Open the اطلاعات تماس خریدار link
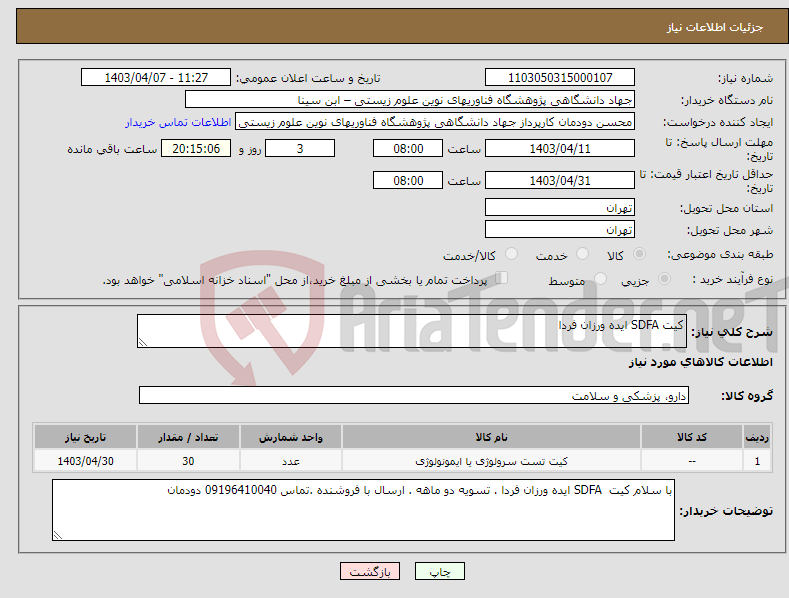The image size is (789, 598). click(x=178, y=122)
